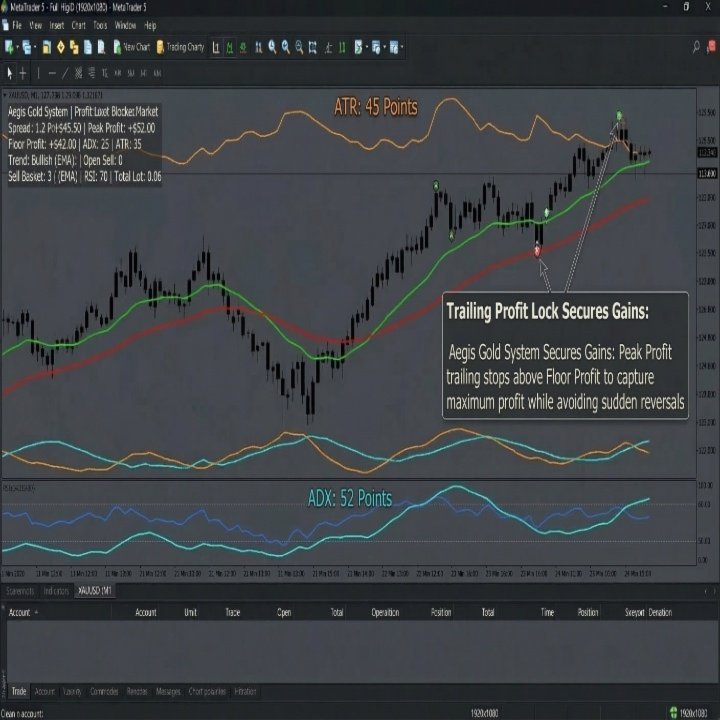The height and width of the screenshot is (720, 720).
Task: Switch to green line chart type
Action: click(243, 47)
